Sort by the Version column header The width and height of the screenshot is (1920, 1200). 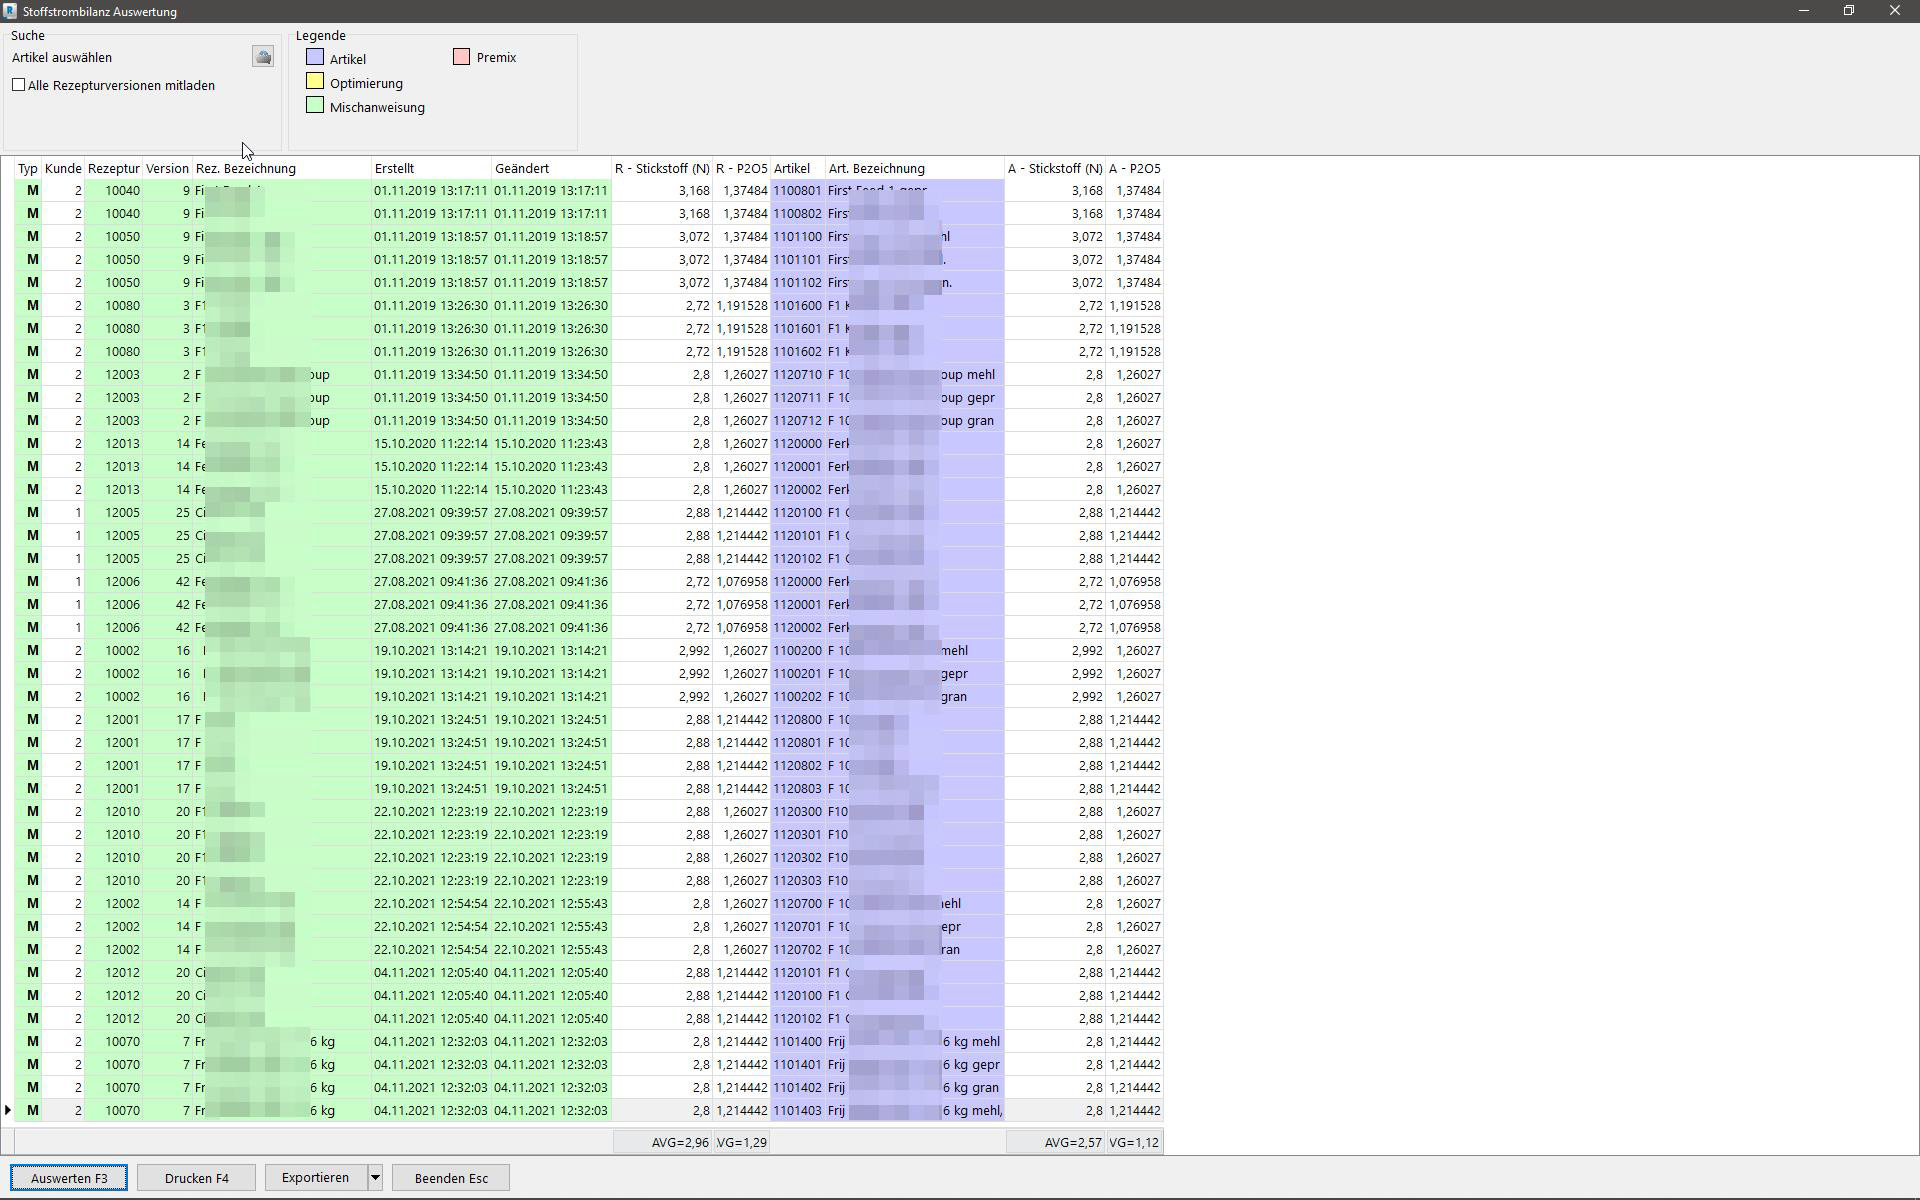pyautogui.click(x=167, y=168)
